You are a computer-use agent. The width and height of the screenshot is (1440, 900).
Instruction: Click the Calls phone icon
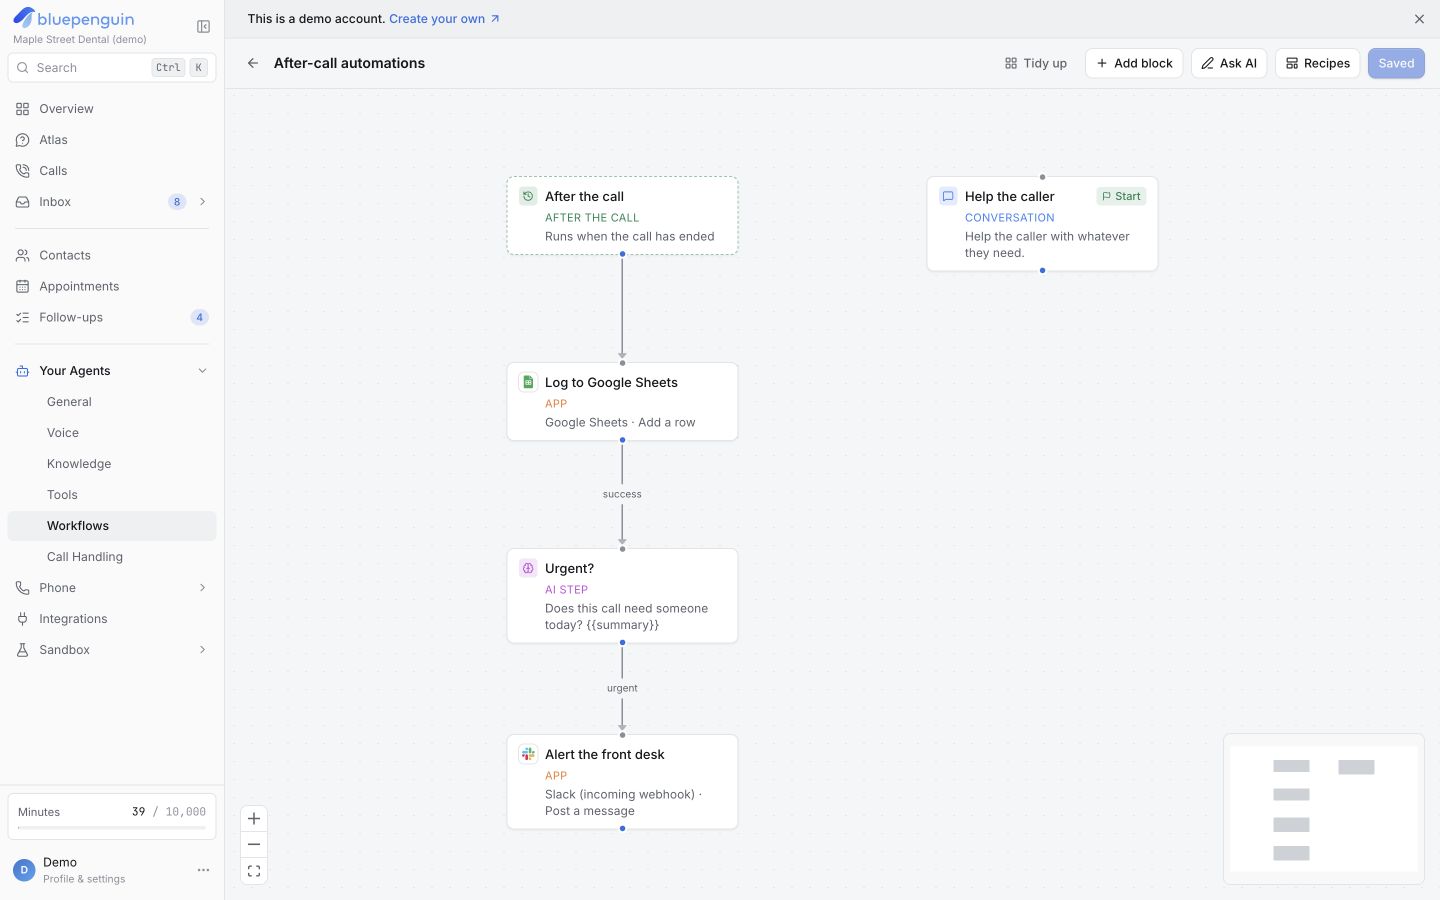pyautogui.click(x=22, y=171)
